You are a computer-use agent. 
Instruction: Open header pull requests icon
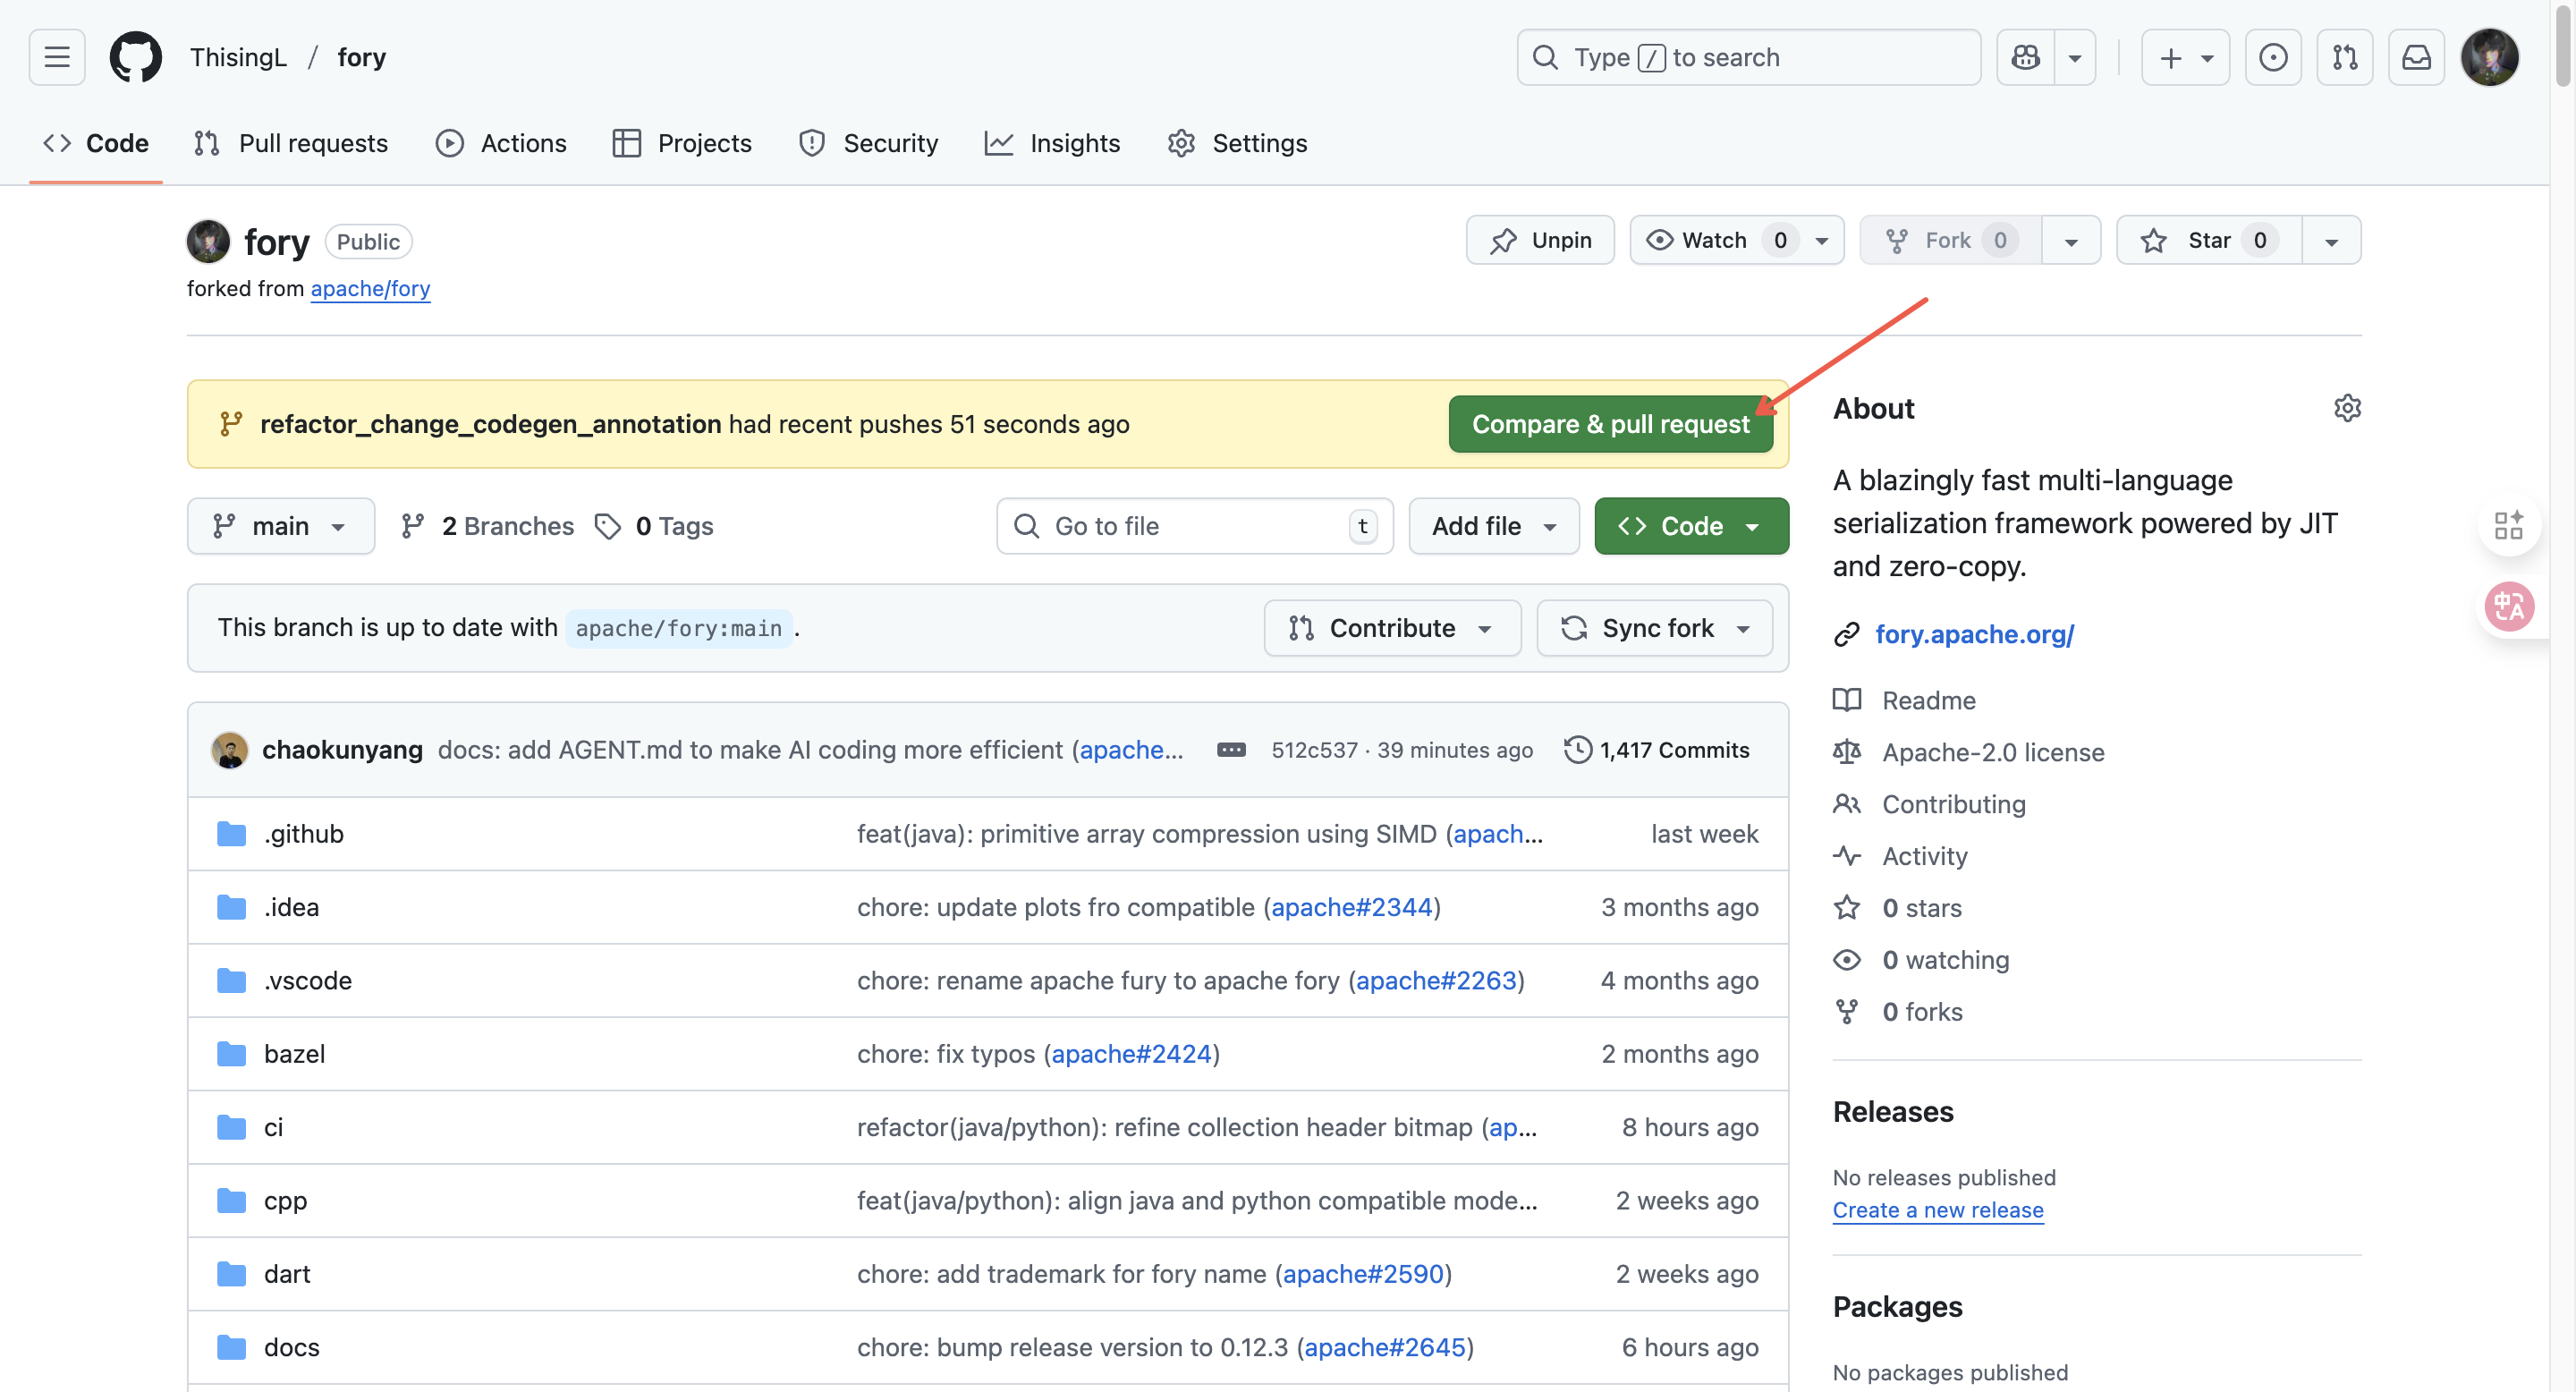click(2344, 57)
